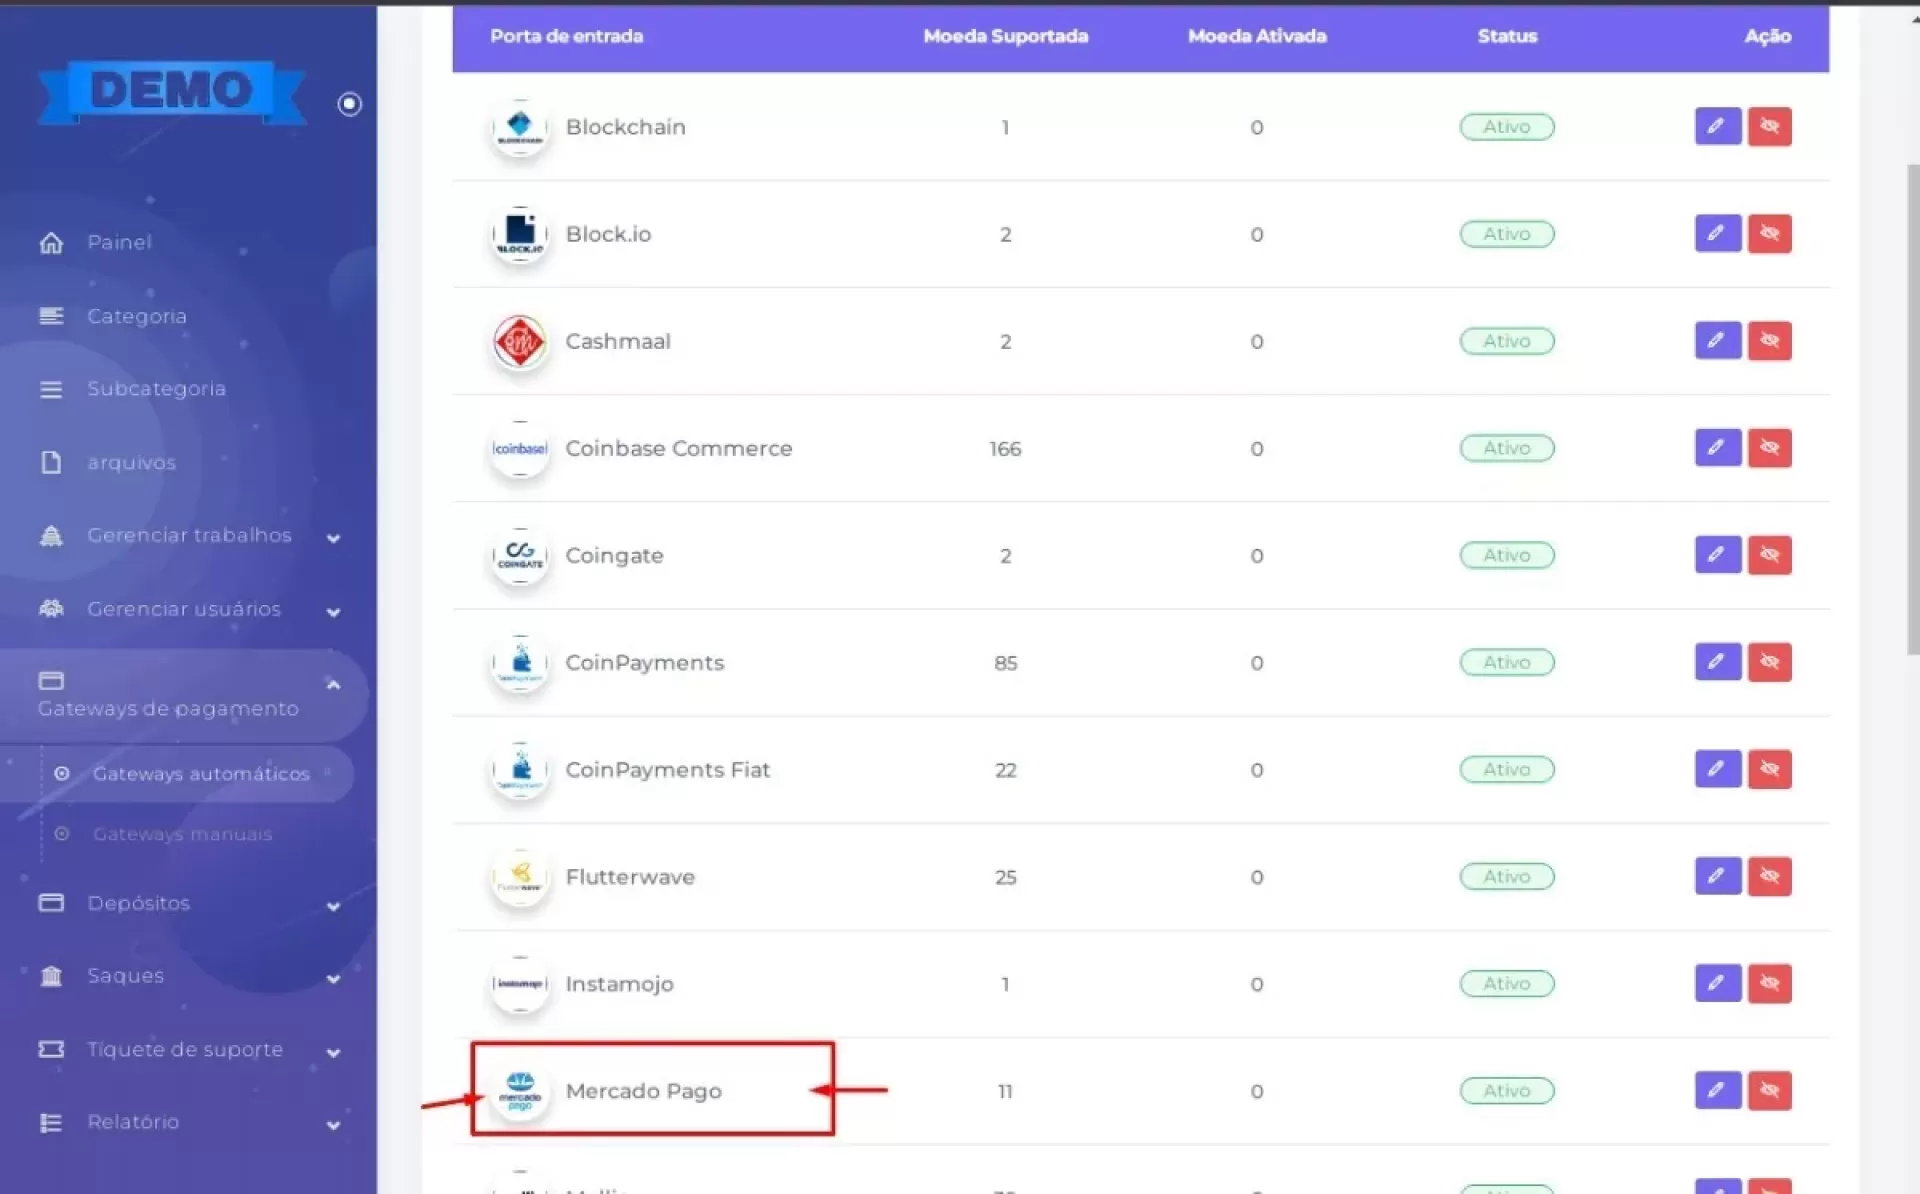The width and height of the screenshot is (1920, 1194).
Task: Disable the Block.io gateway with the red eye button
Action: 1769,234
